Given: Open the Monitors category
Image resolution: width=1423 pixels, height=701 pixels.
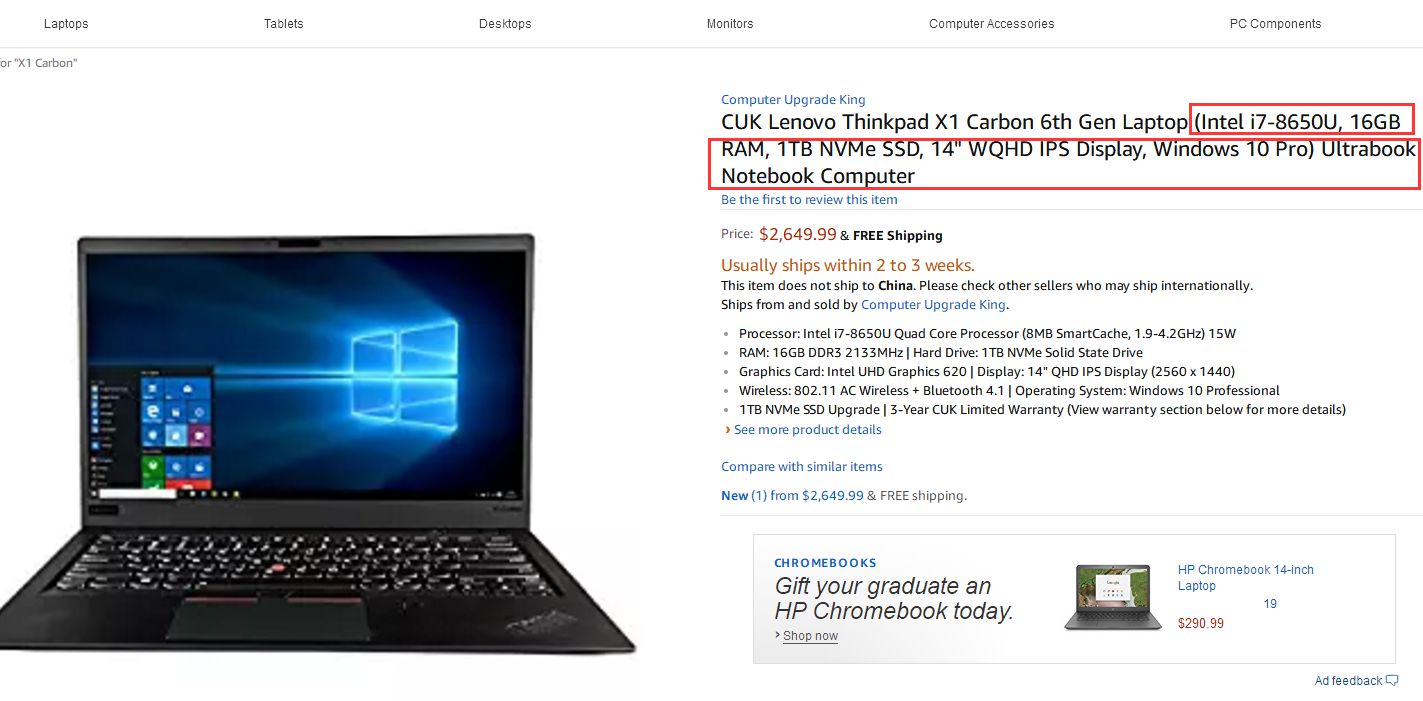Looking at the screenshot, I should point(730,24).
